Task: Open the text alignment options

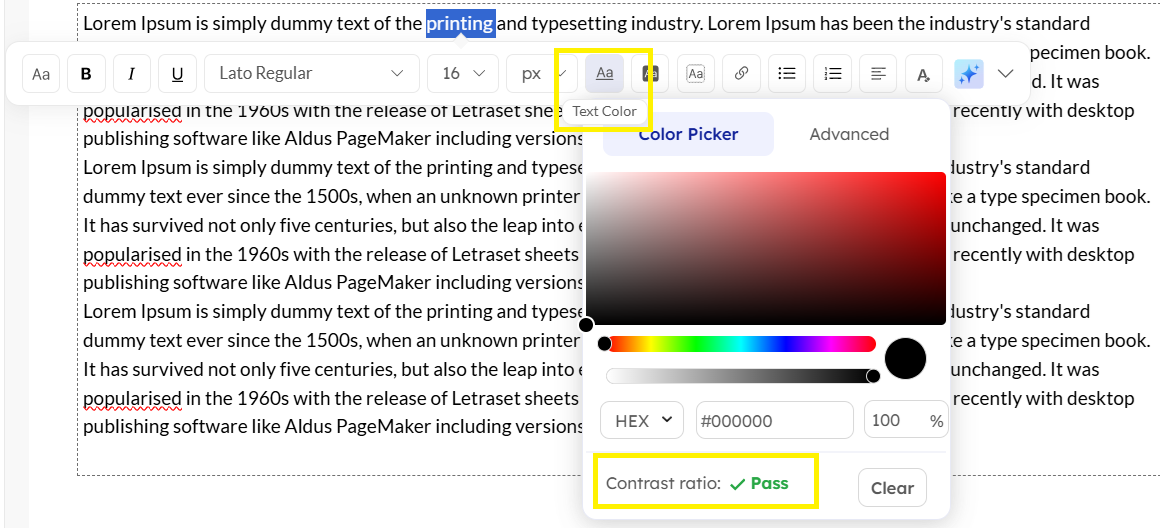Action: coord(878,73)
